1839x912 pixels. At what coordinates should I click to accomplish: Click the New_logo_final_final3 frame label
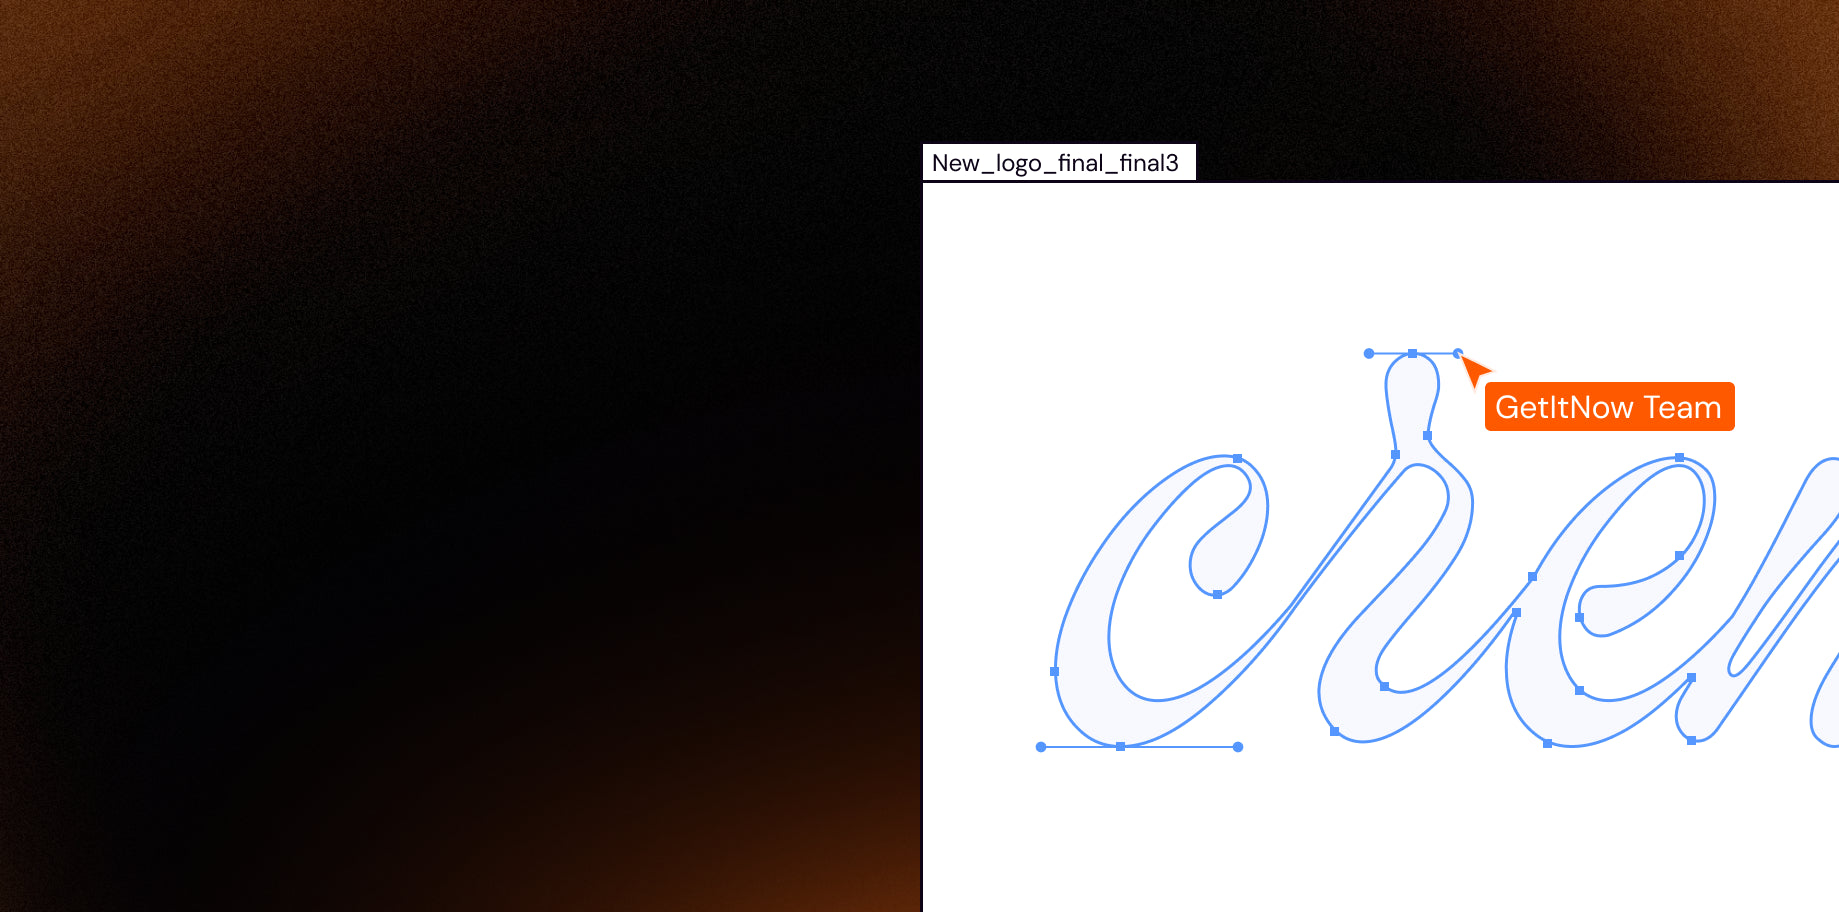1057,163
